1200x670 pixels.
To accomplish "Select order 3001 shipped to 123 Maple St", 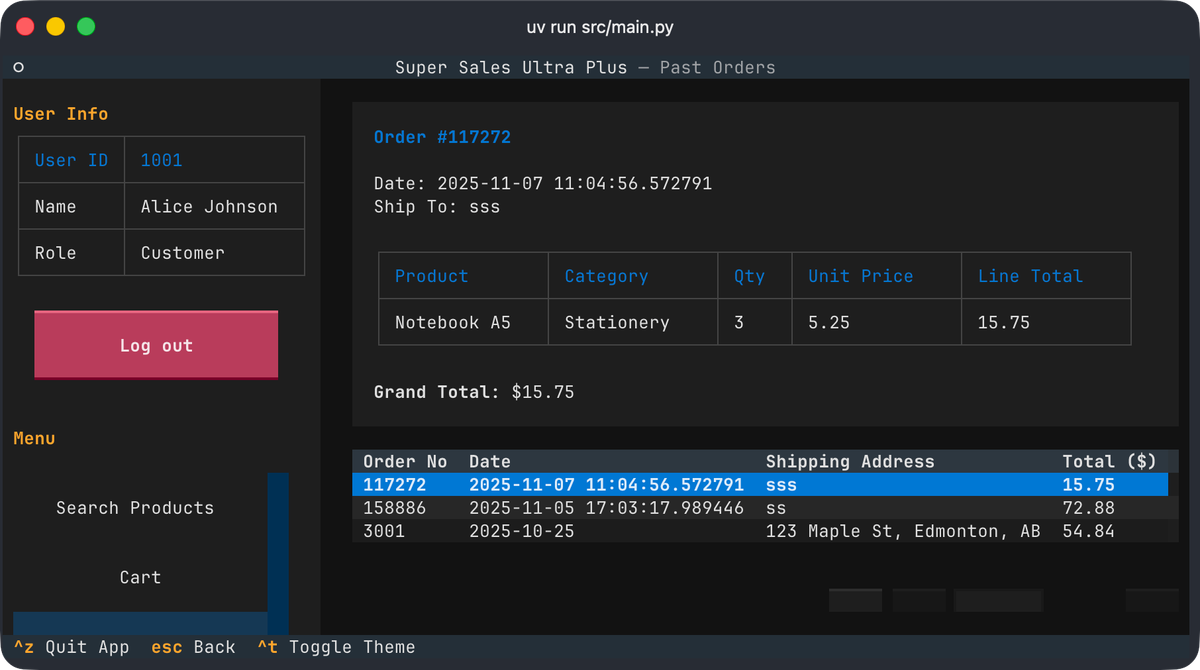I will 600,531.
